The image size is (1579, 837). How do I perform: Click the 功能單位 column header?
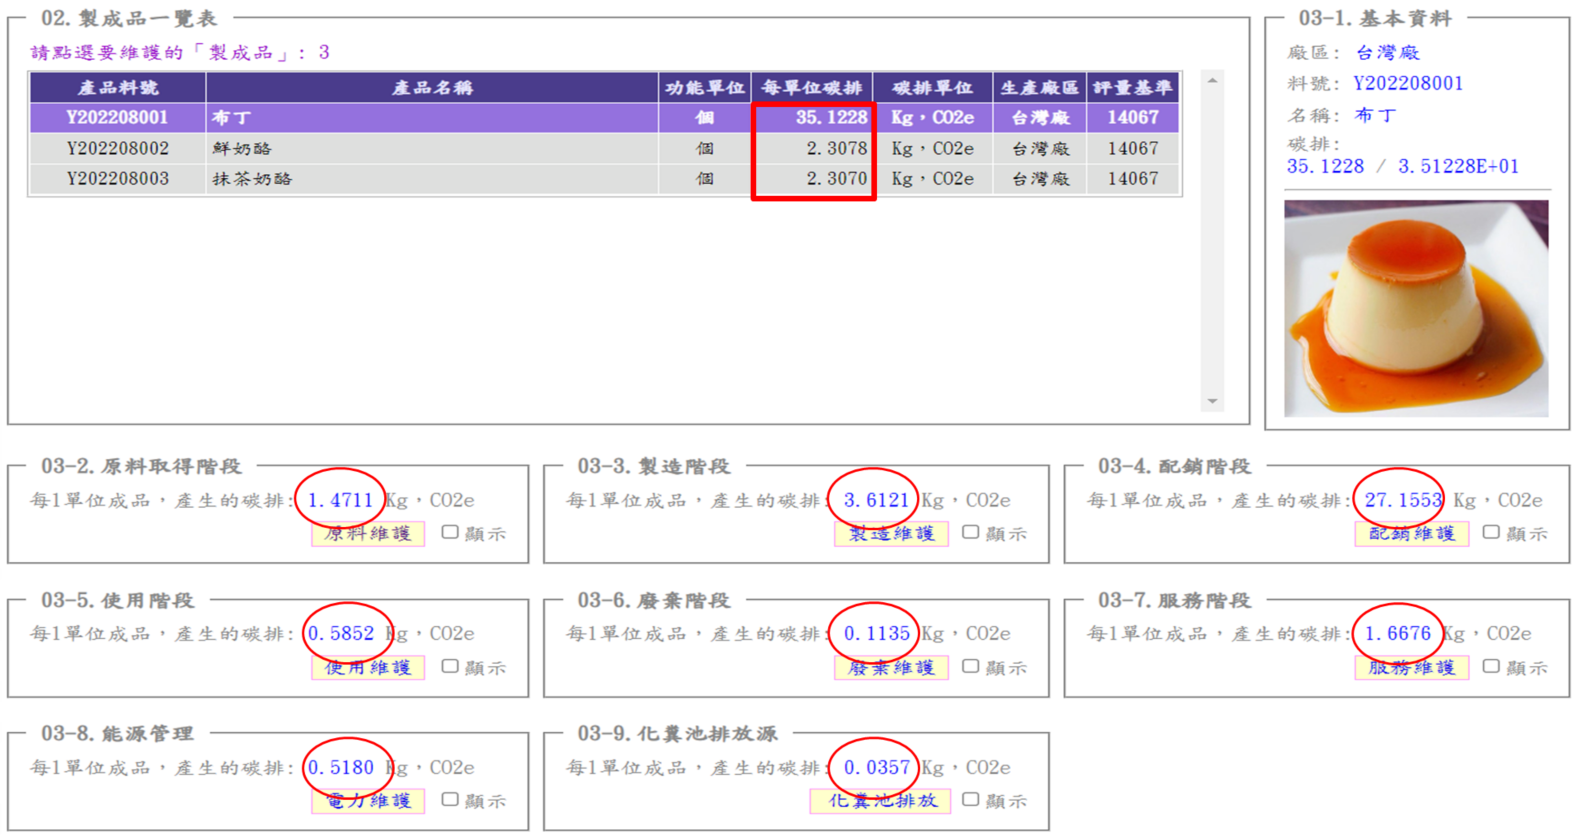(x=705, y=88)
